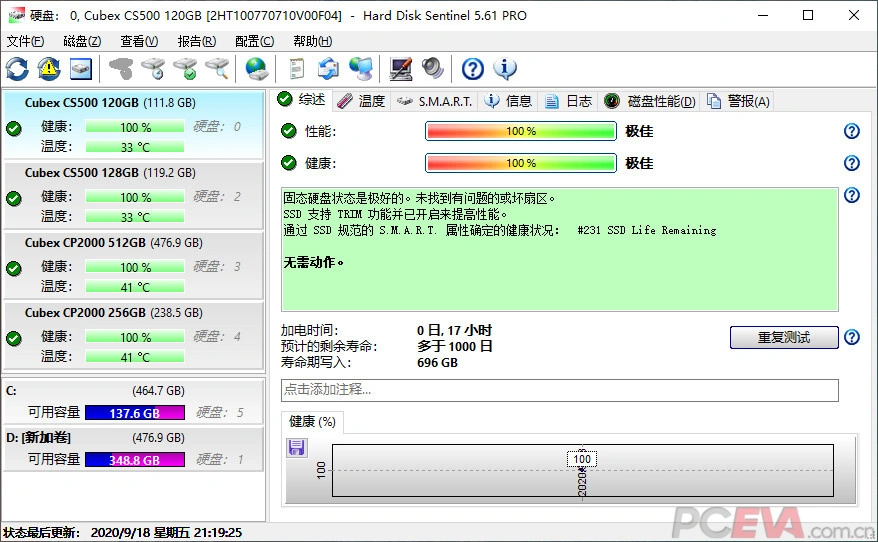Click green status icon of Cubex CS500 128GB
This screenshot has height=542, width=878.
14,198
